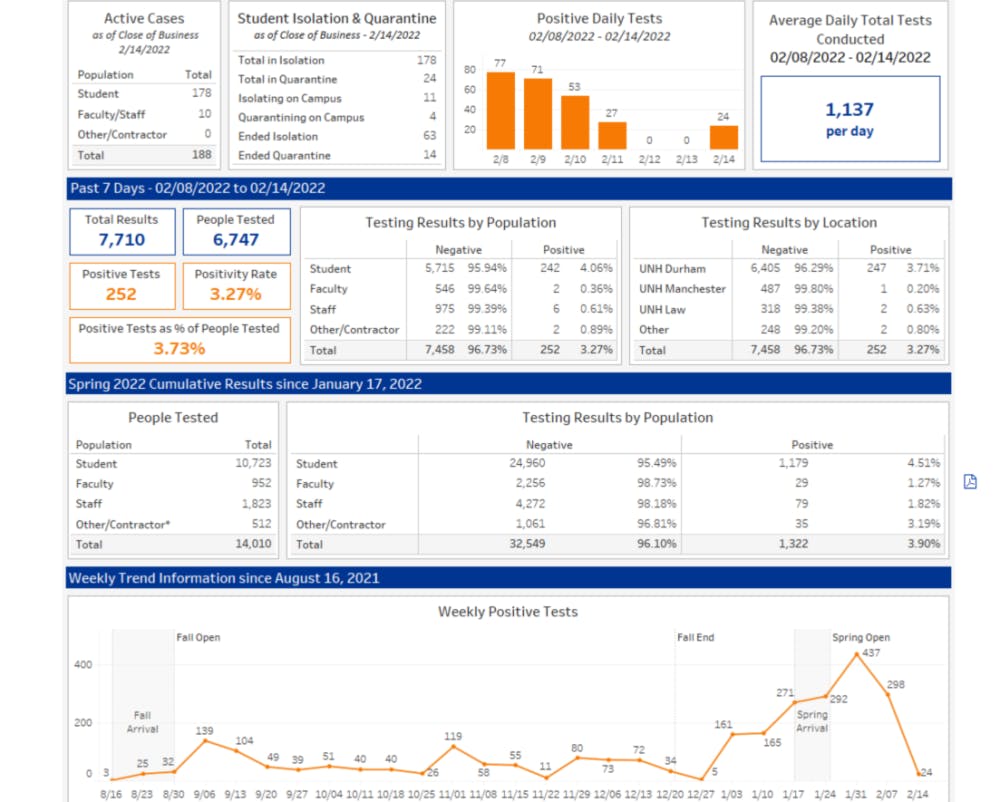Click the 161 data point at 1/03
Viewport: 1000px width, 802px height.
(732, 734)
